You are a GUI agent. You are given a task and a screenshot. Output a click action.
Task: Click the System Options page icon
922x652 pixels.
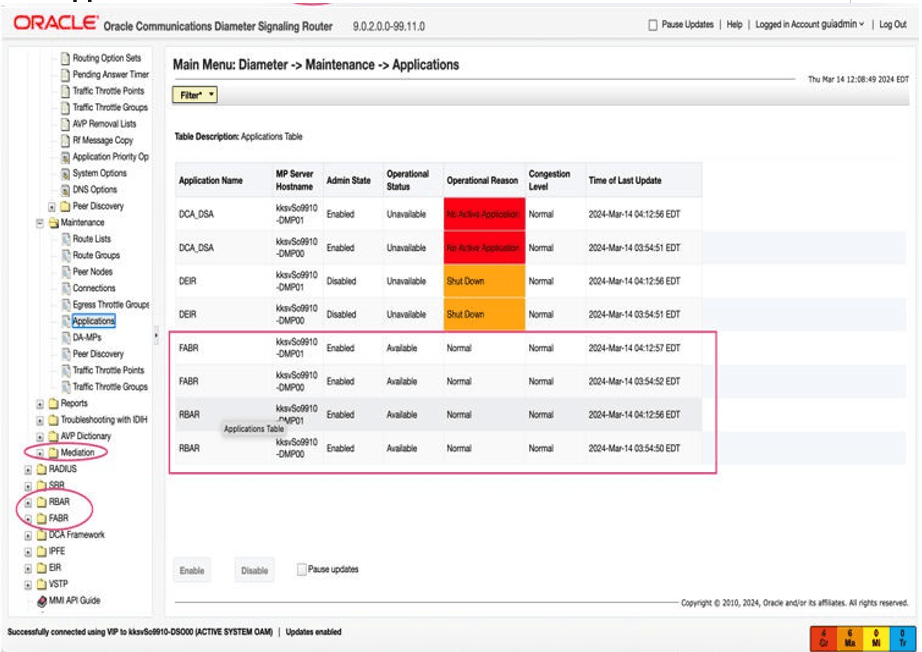coord(66,173)
